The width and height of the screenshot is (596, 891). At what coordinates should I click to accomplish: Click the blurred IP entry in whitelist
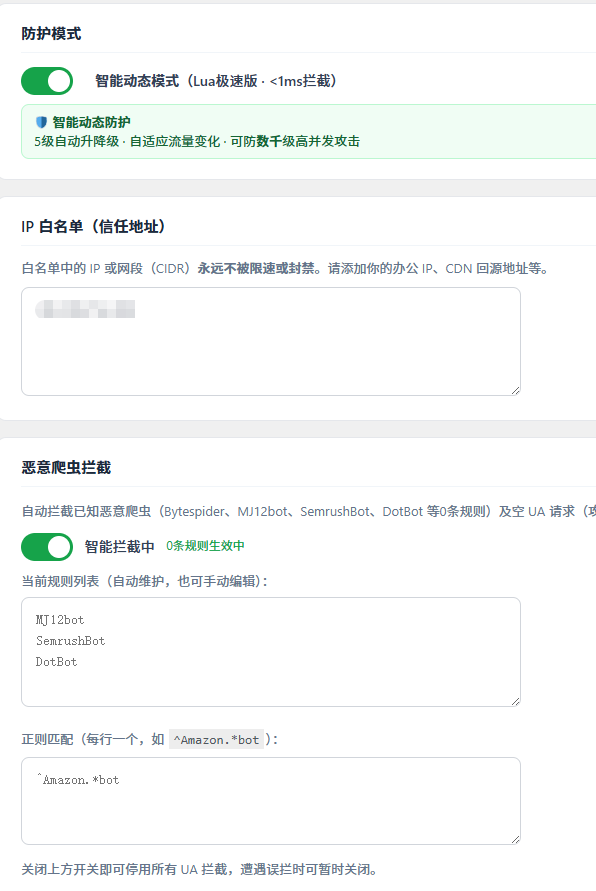tap(85, 309)
